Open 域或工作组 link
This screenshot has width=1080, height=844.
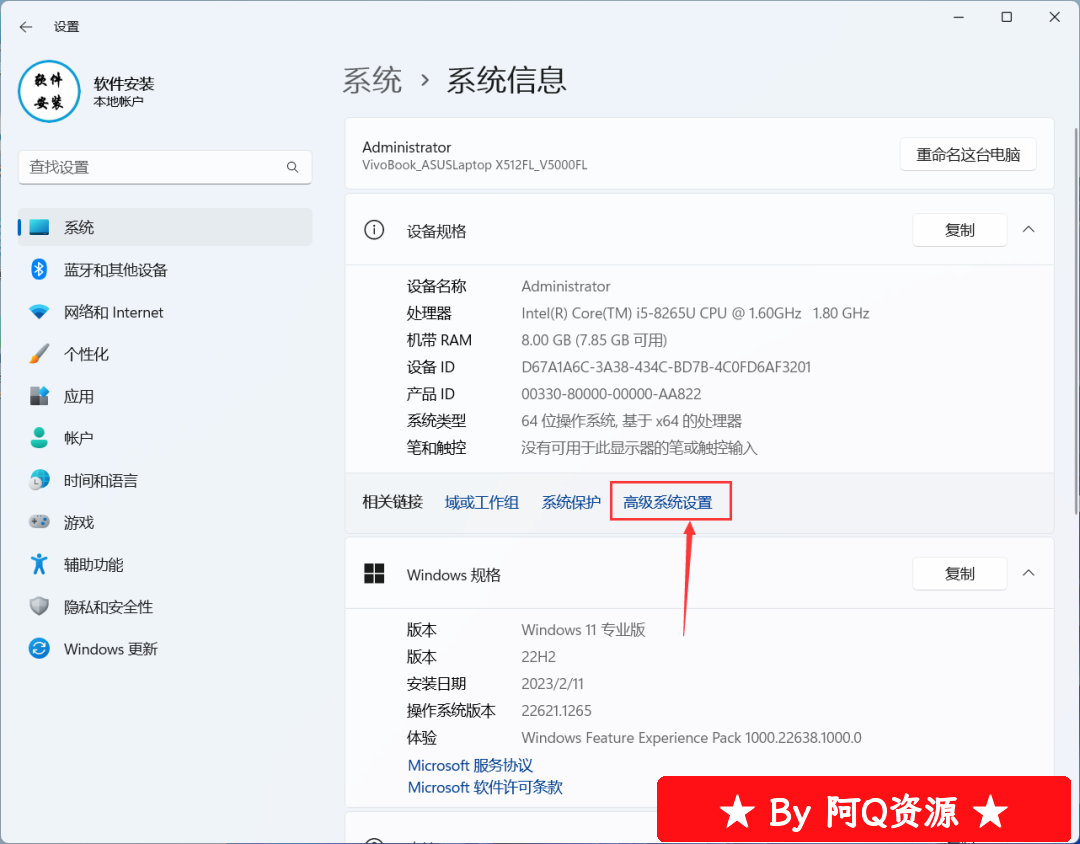(x=481, y=502)
